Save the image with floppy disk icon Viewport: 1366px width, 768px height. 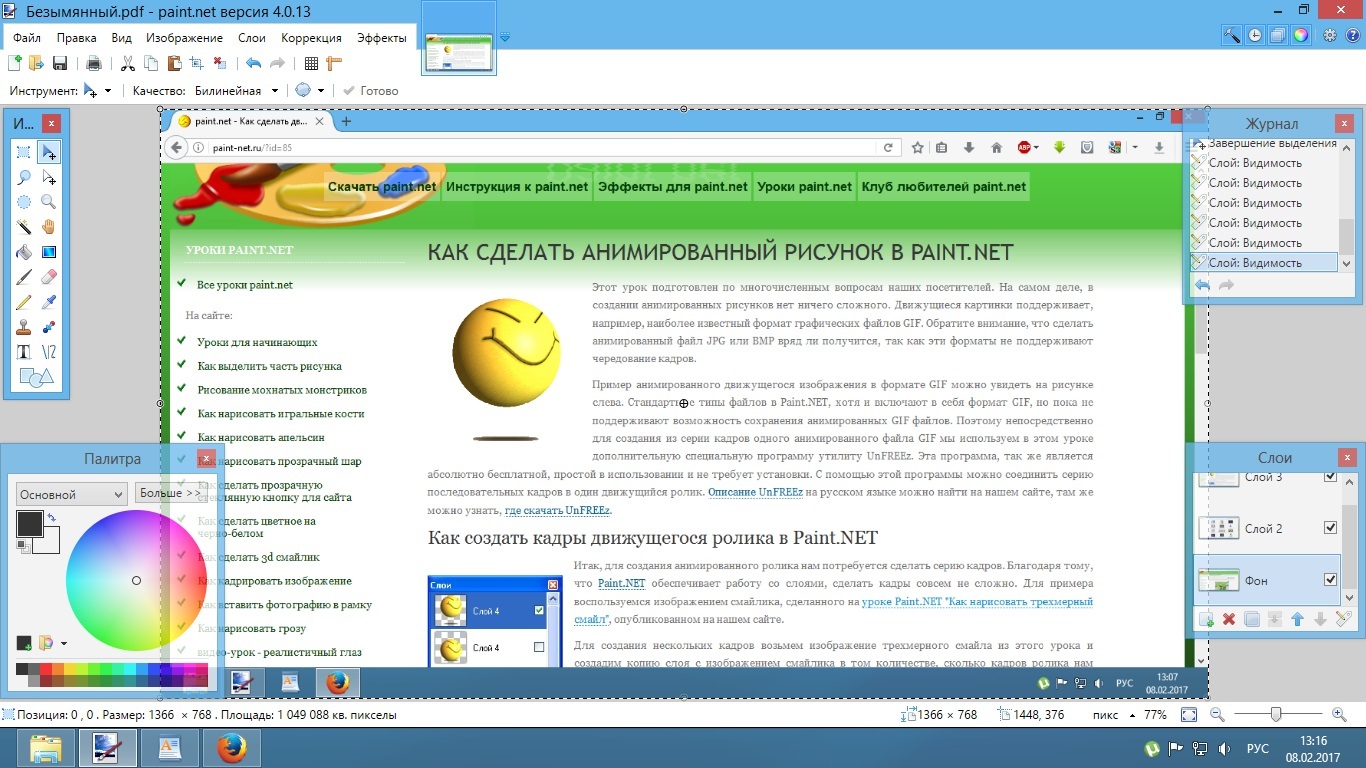pos(59,64)
